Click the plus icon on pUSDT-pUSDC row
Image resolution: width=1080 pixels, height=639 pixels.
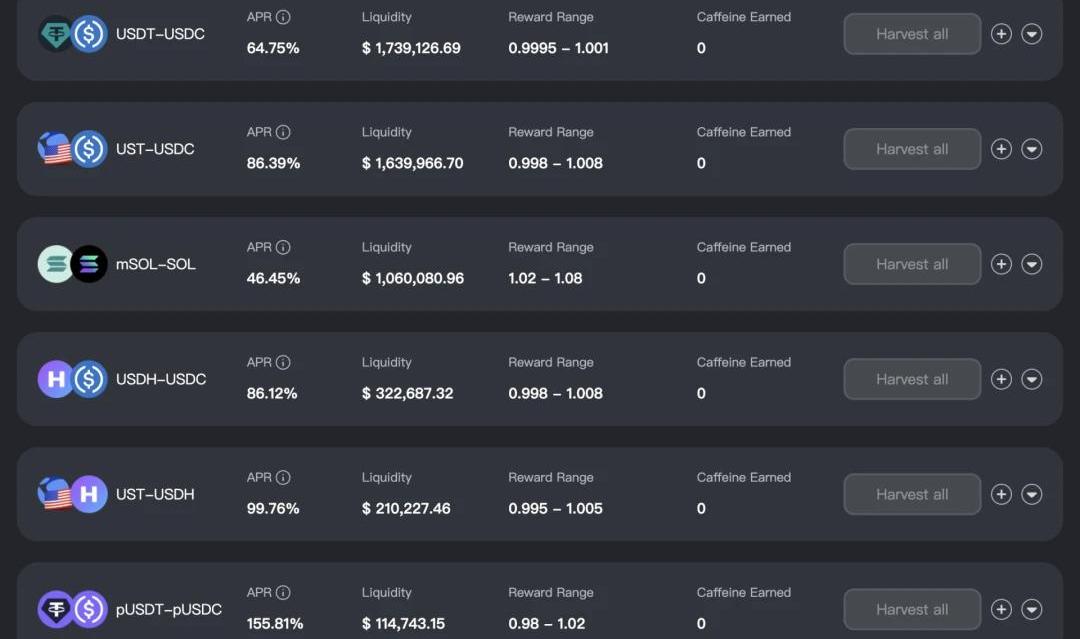tap(1001, 609)
